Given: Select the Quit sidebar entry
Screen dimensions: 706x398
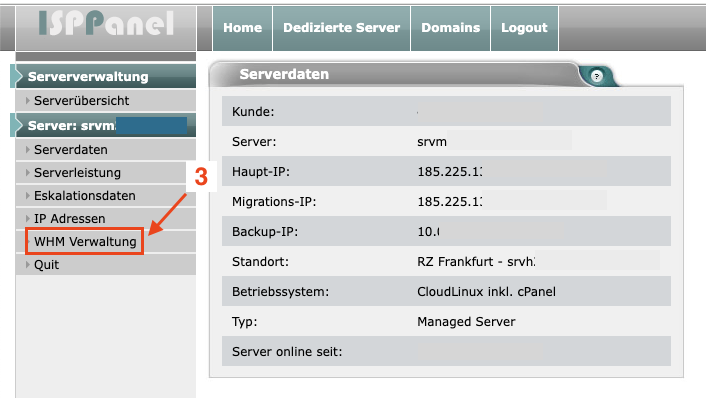Looking at the screenshot, I should pyautogui.click(x=46, y=264).
